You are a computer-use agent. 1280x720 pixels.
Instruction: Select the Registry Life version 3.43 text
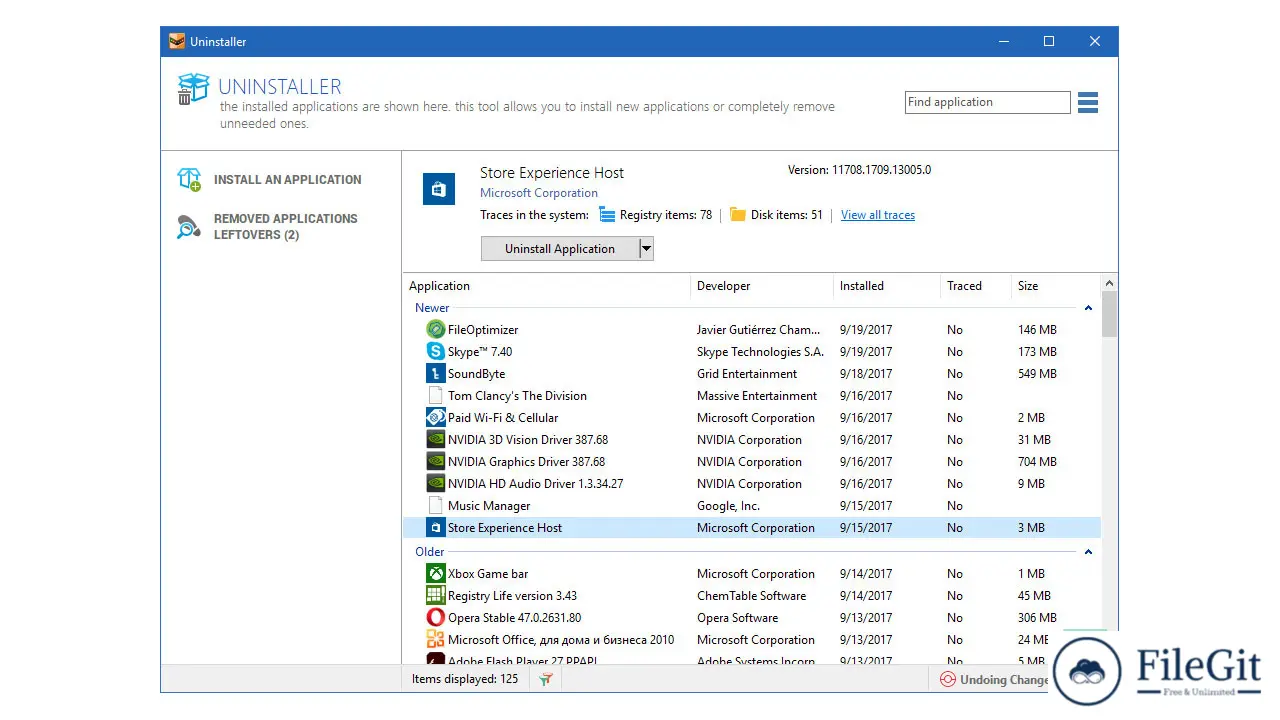pyautogui.click(x=512, y=596)
